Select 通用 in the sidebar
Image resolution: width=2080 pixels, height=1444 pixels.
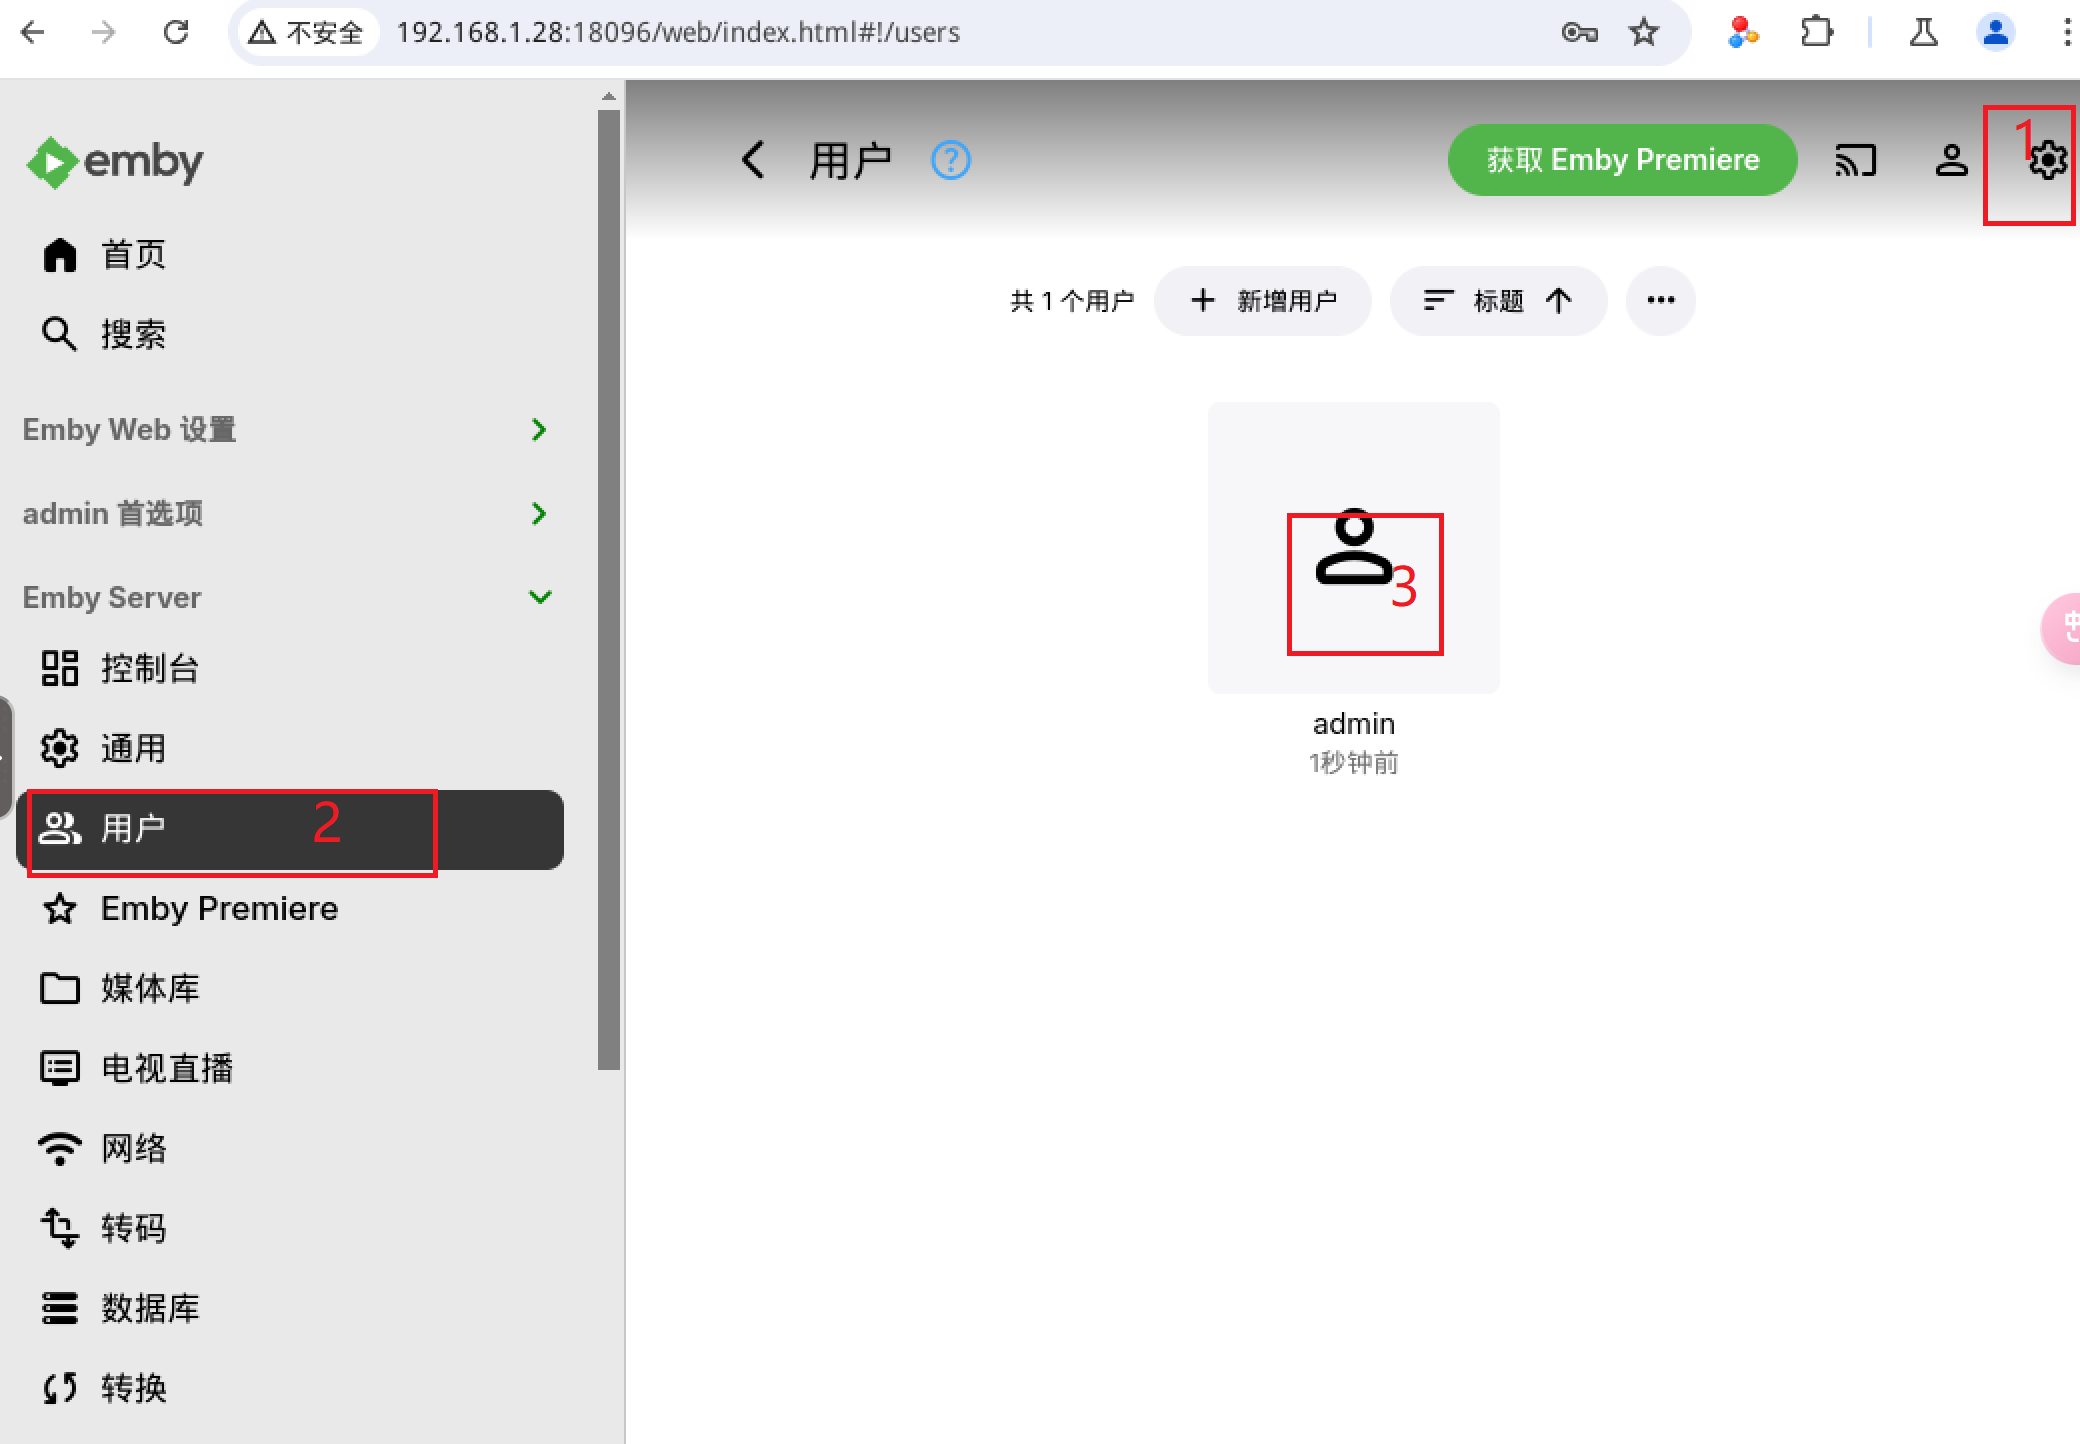[x=290, y=748]
